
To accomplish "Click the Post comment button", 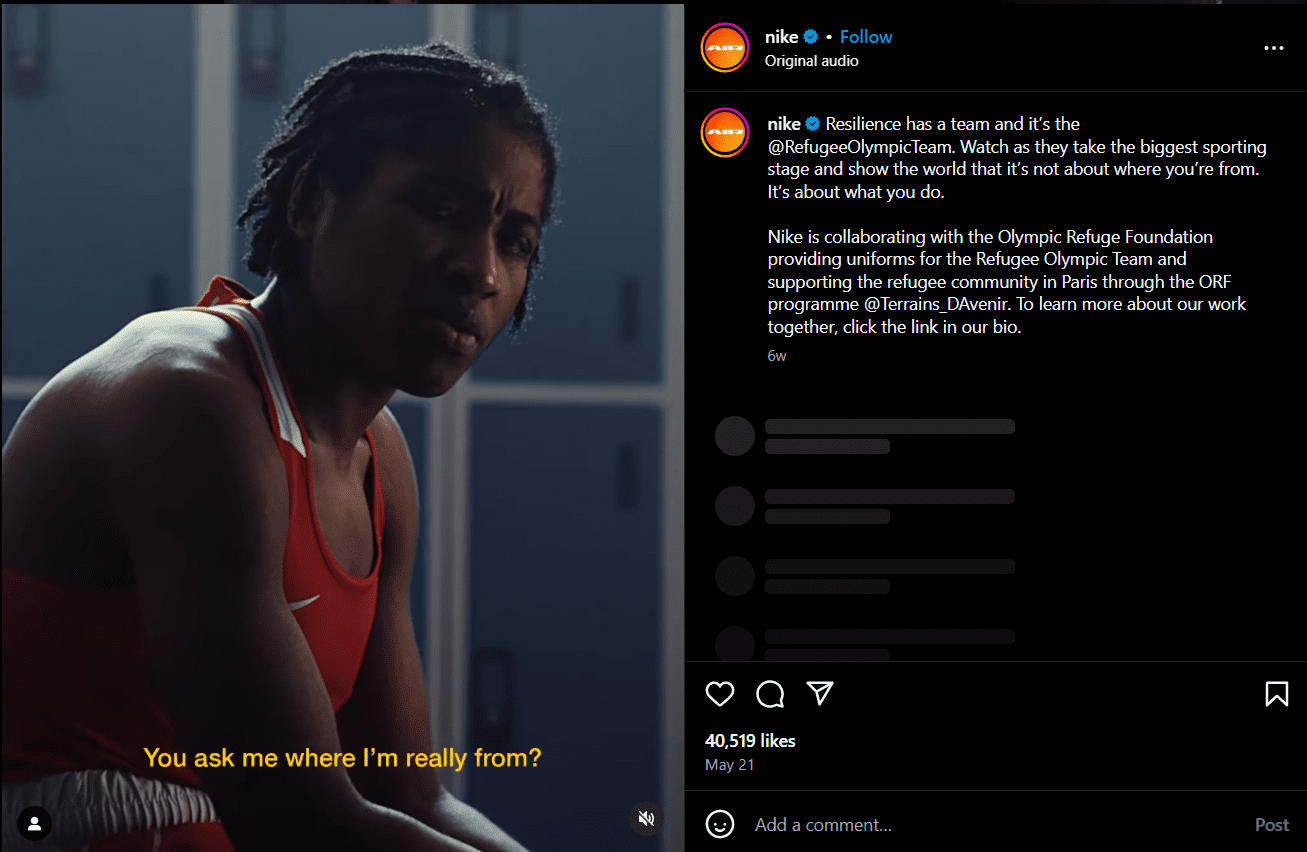I will (x=1272, y=825).
